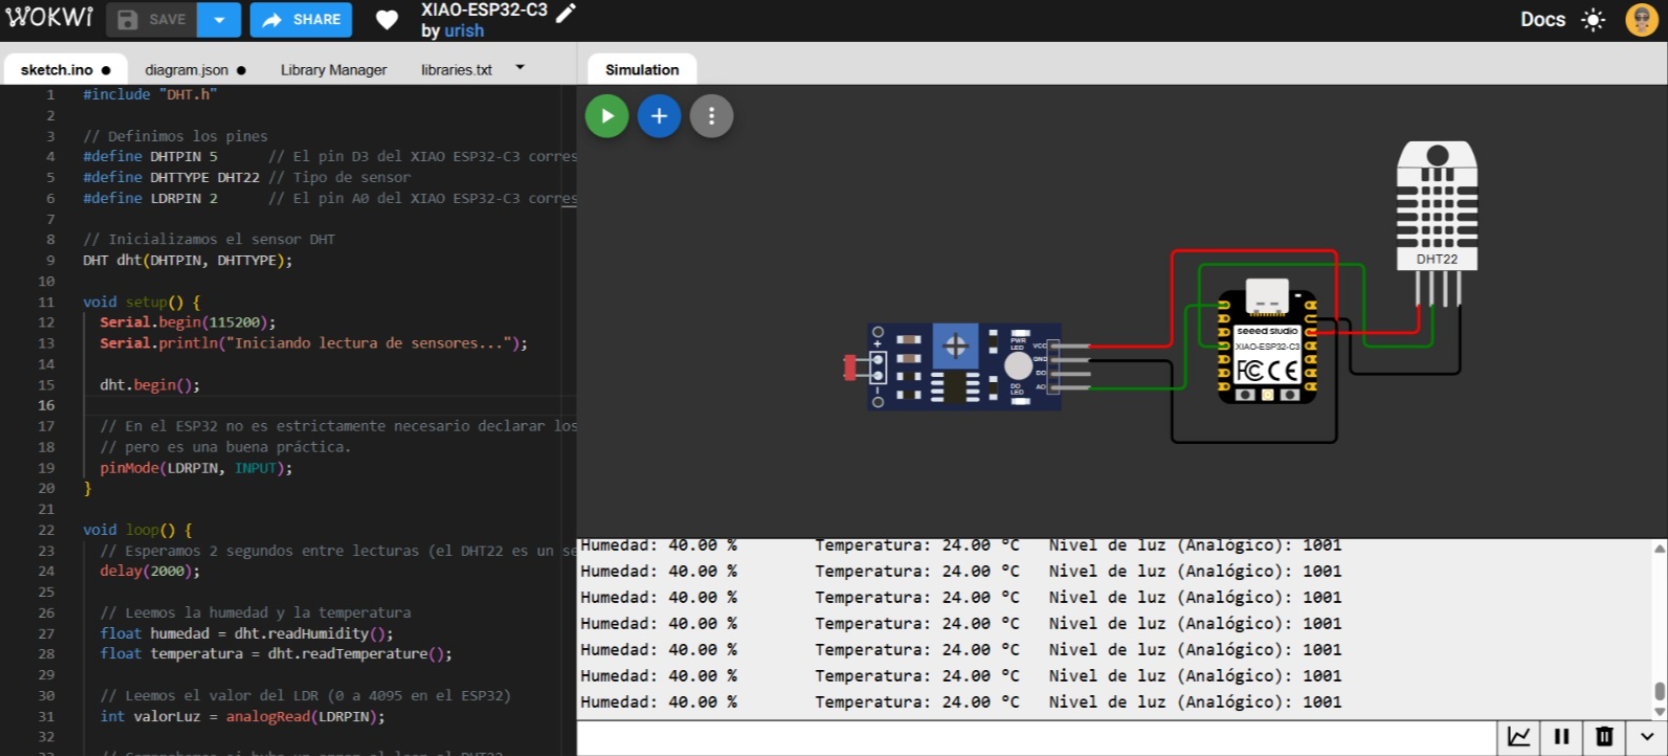1668x756 pixels.
Task: Click the trimmer potentiometer on the LDR module
Action: click(955, 347)
